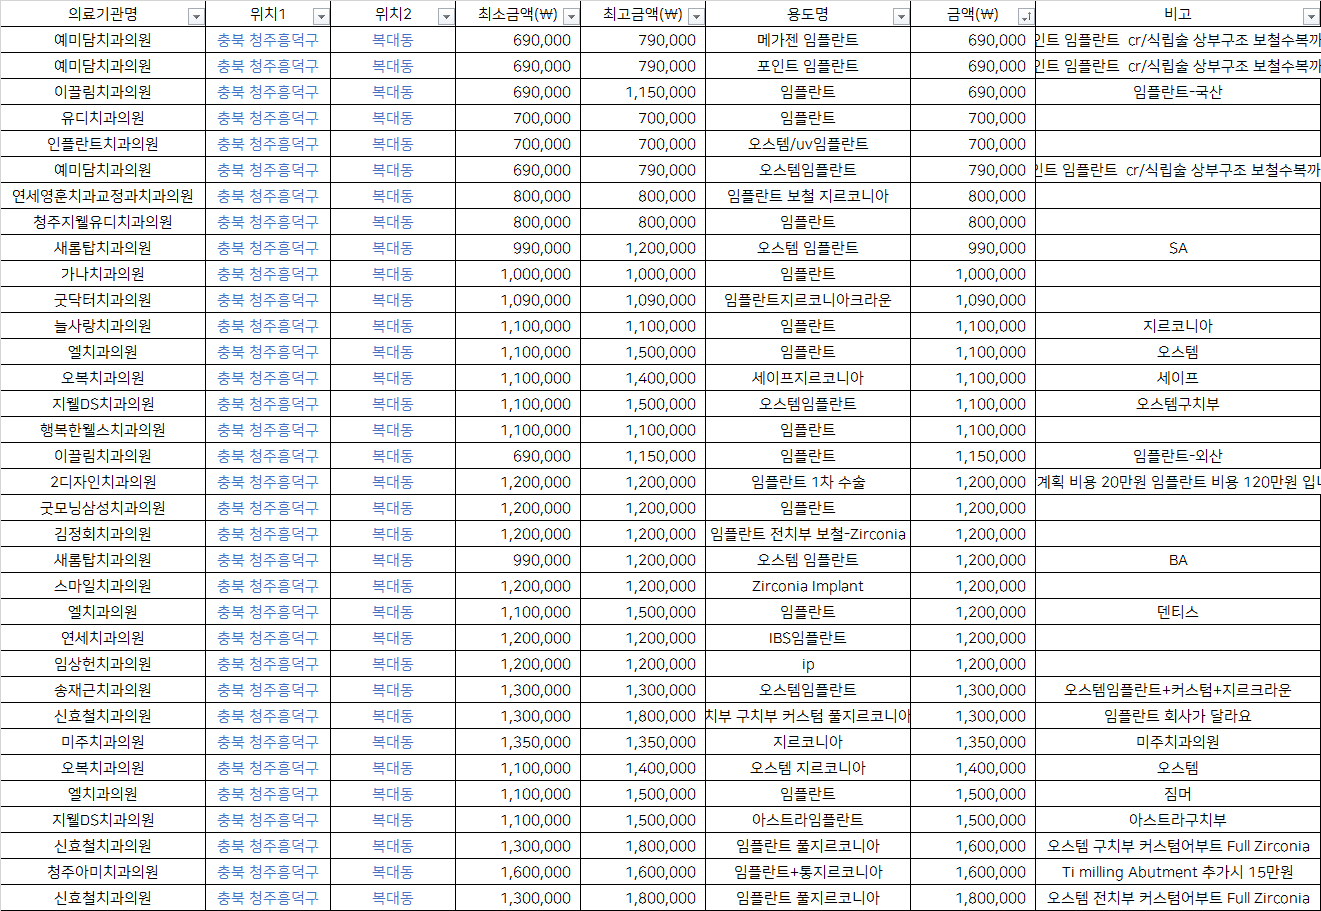Select the 임플란트 회사가 달라요 remark cell
The image size is (1321, 911).
click(1178, 716)
